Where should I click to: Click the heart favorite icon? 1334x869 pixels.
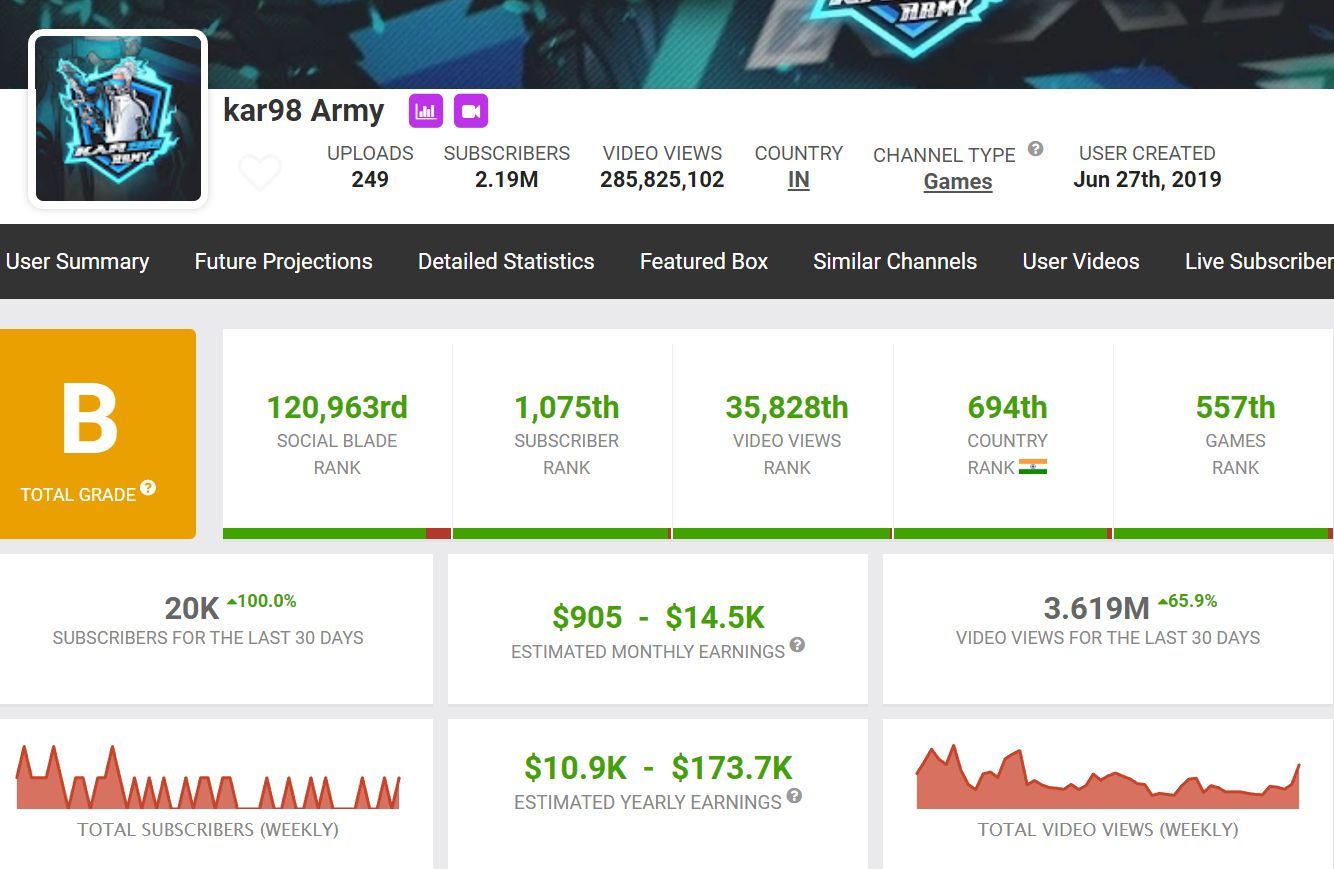260,173
